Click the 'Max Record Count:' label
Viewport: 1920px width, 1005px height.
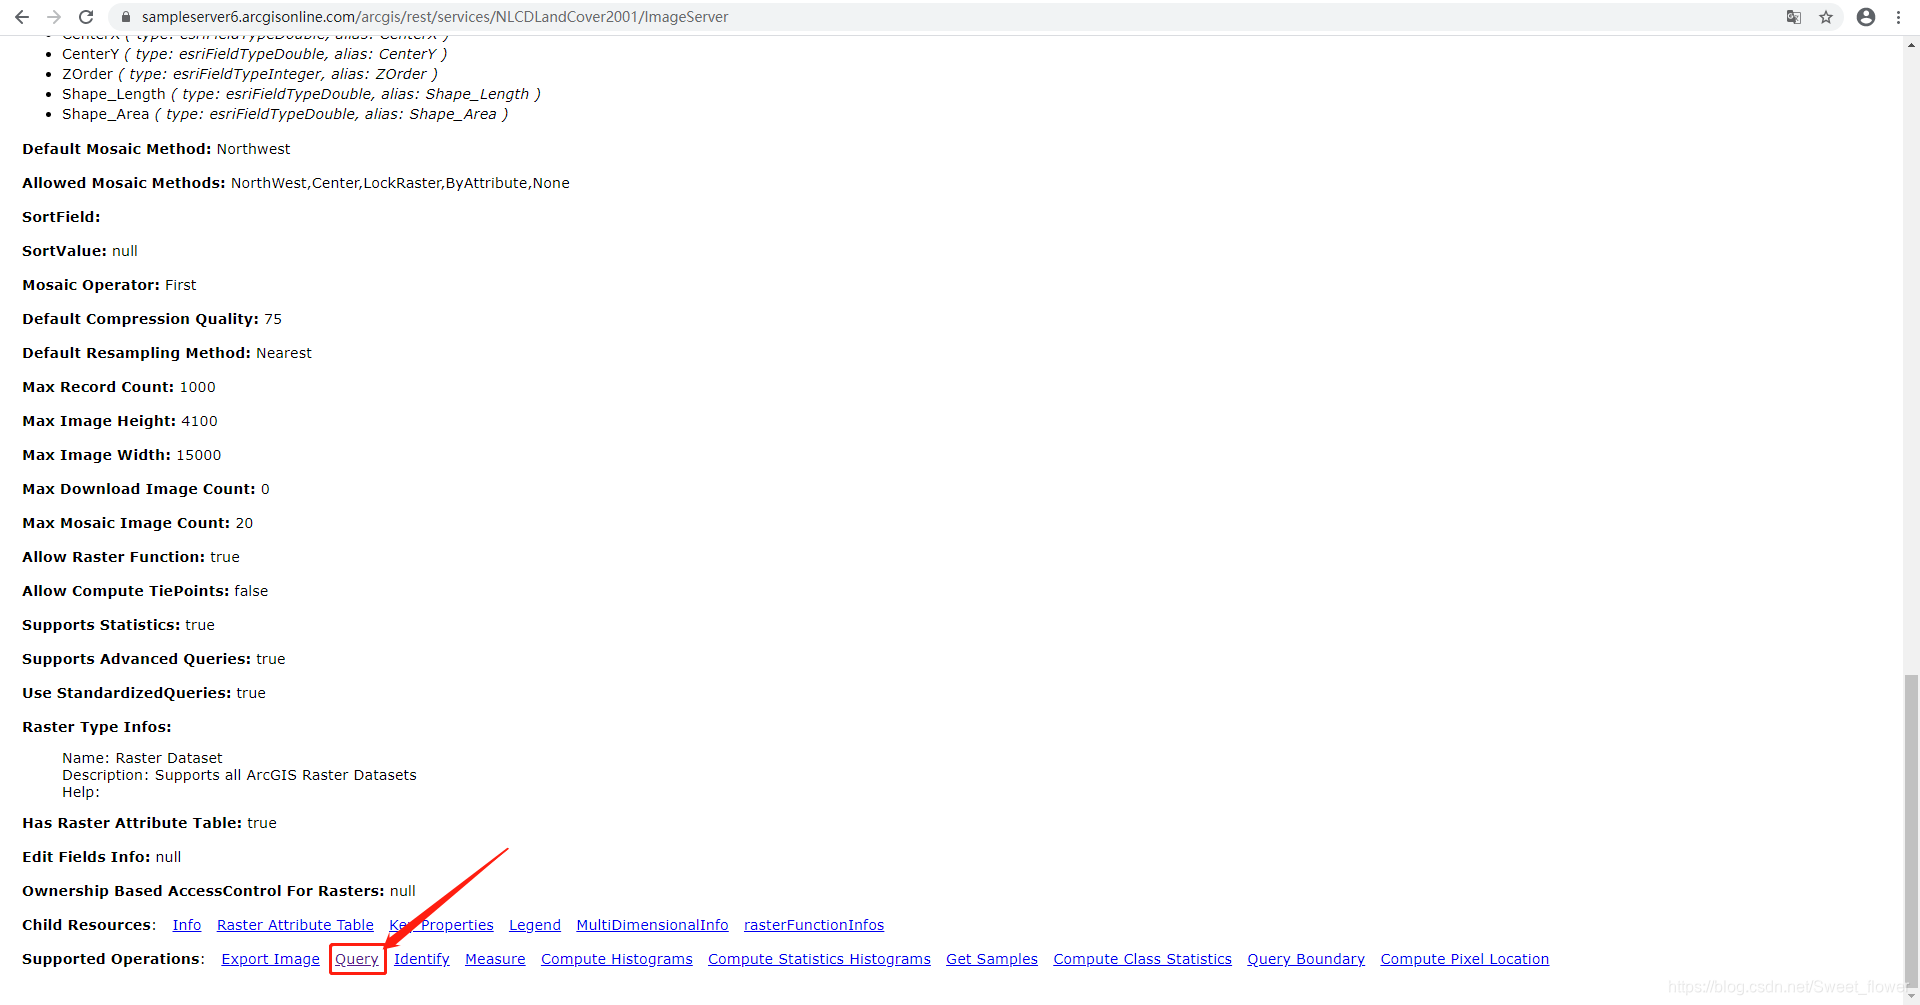(98, 387)
